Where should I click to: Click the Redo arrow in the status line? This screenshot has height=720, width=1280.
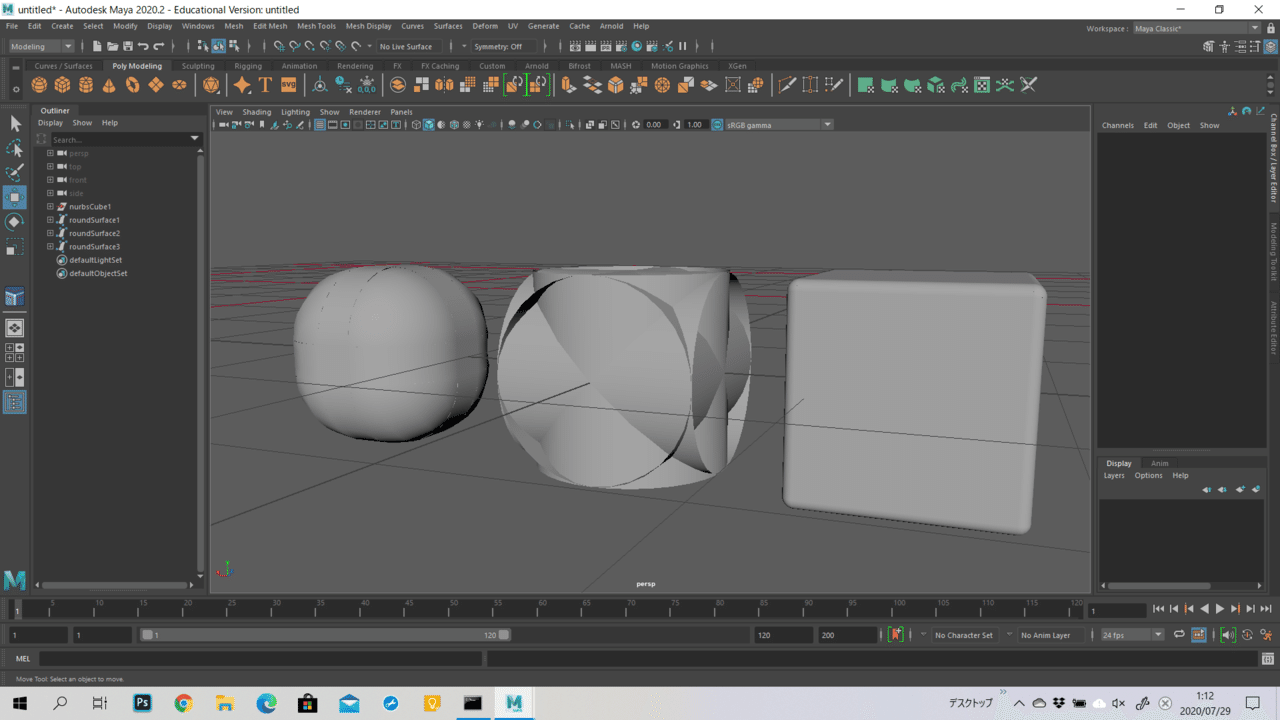click(x=159, y=46)
